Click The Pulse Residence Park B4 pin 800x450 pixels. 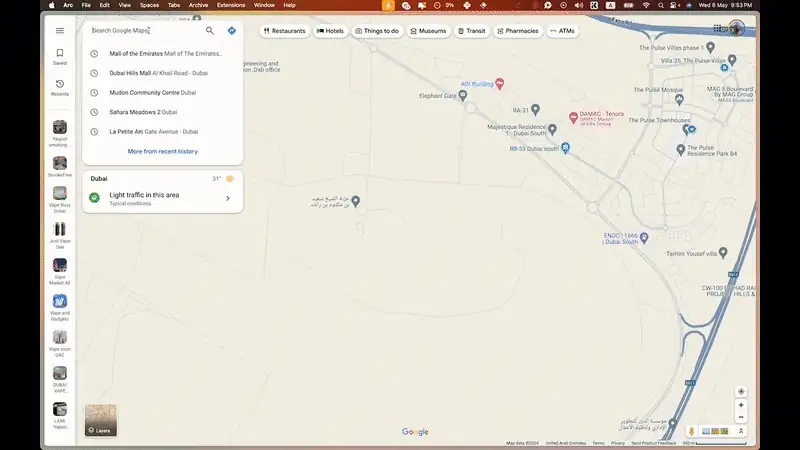(x=681, y=149)
